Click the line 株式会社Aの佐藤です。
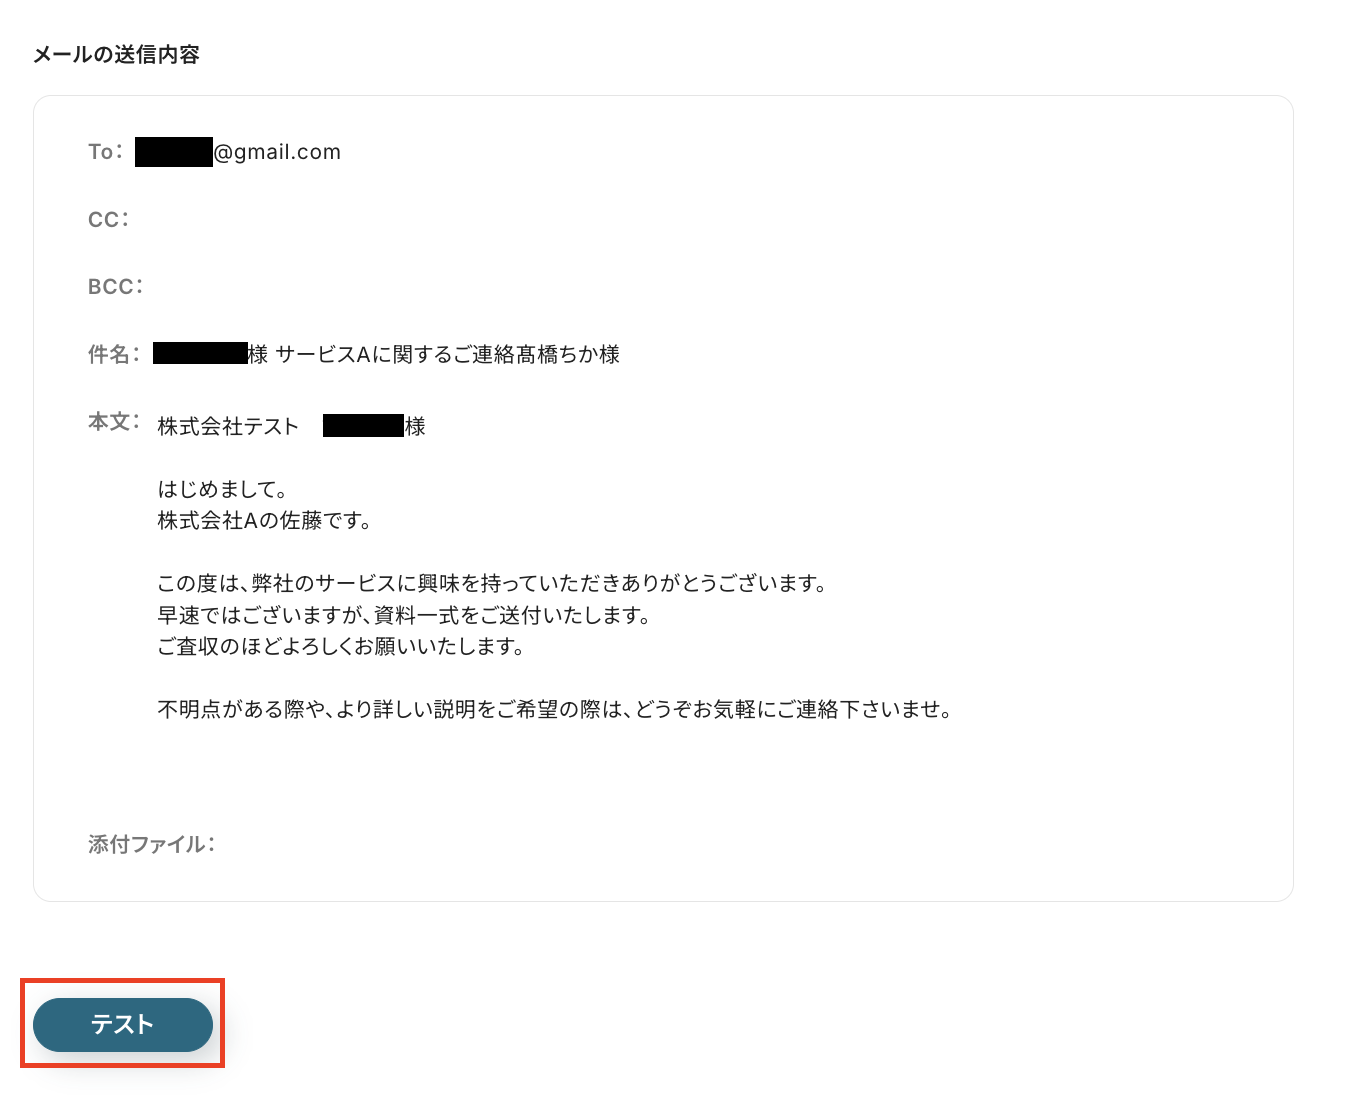The height and width of the screenshot is (1102, 1358). (x=265, y=521)
